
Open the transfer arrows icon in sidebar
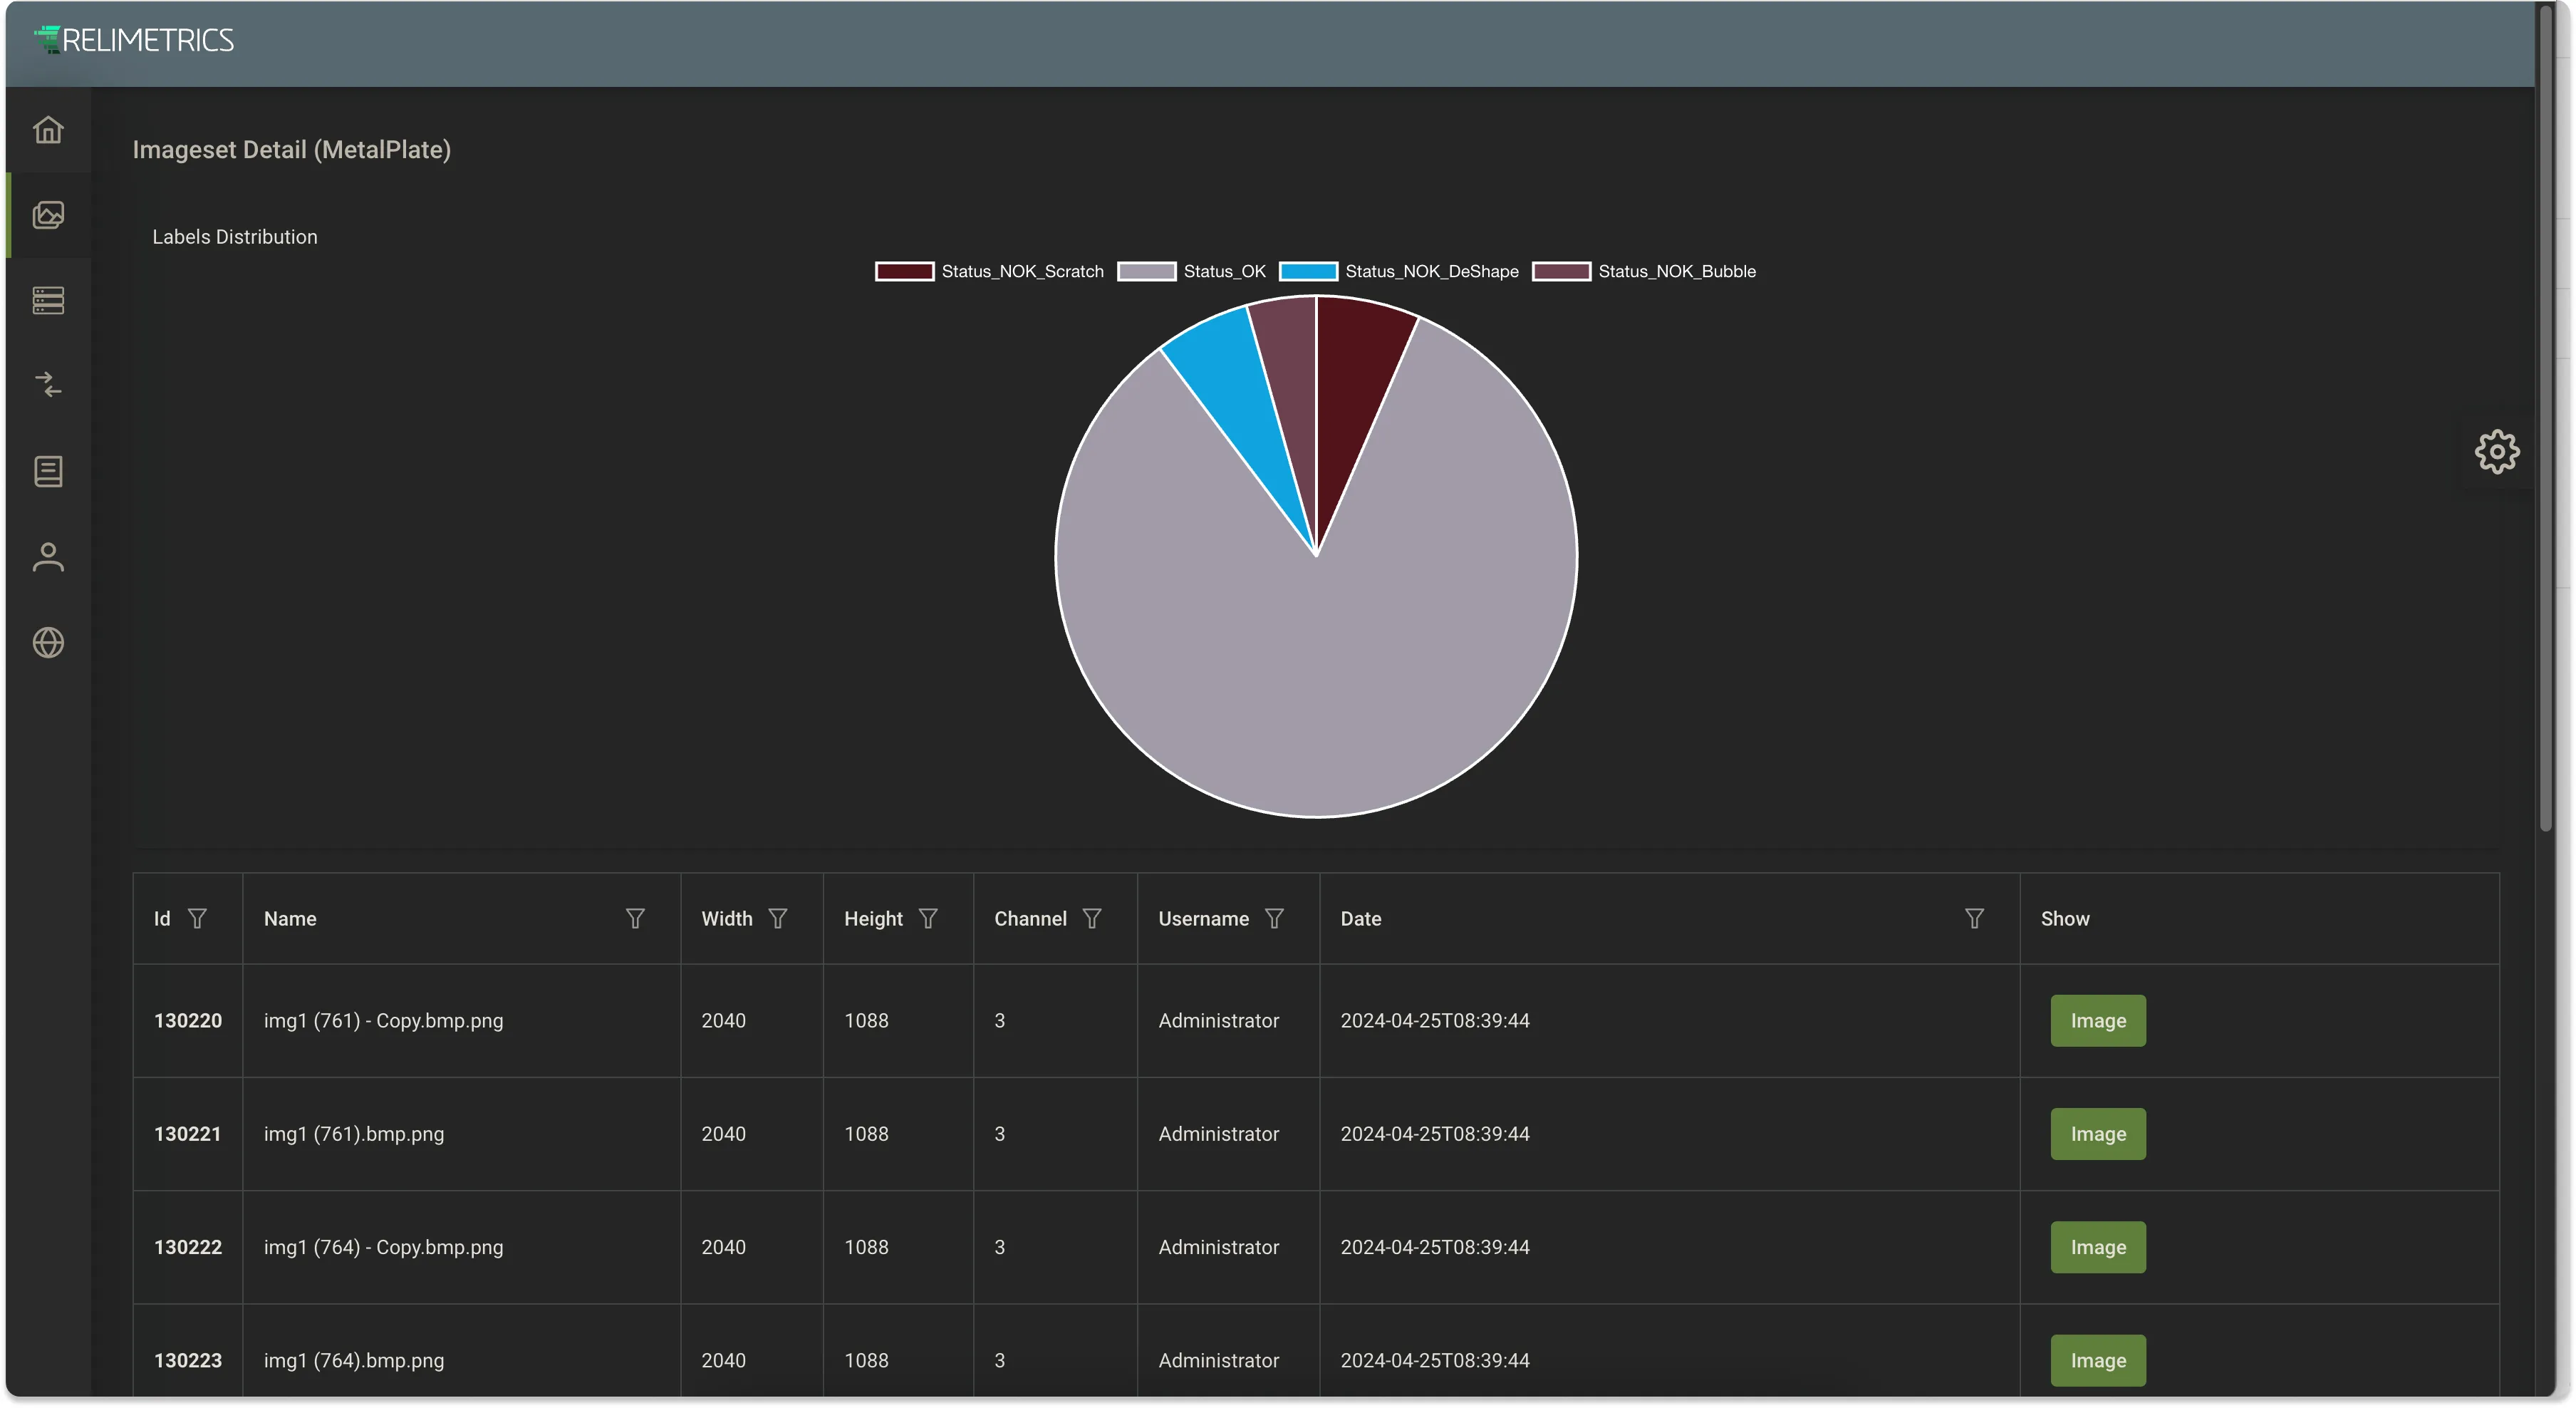coord(48,385)
